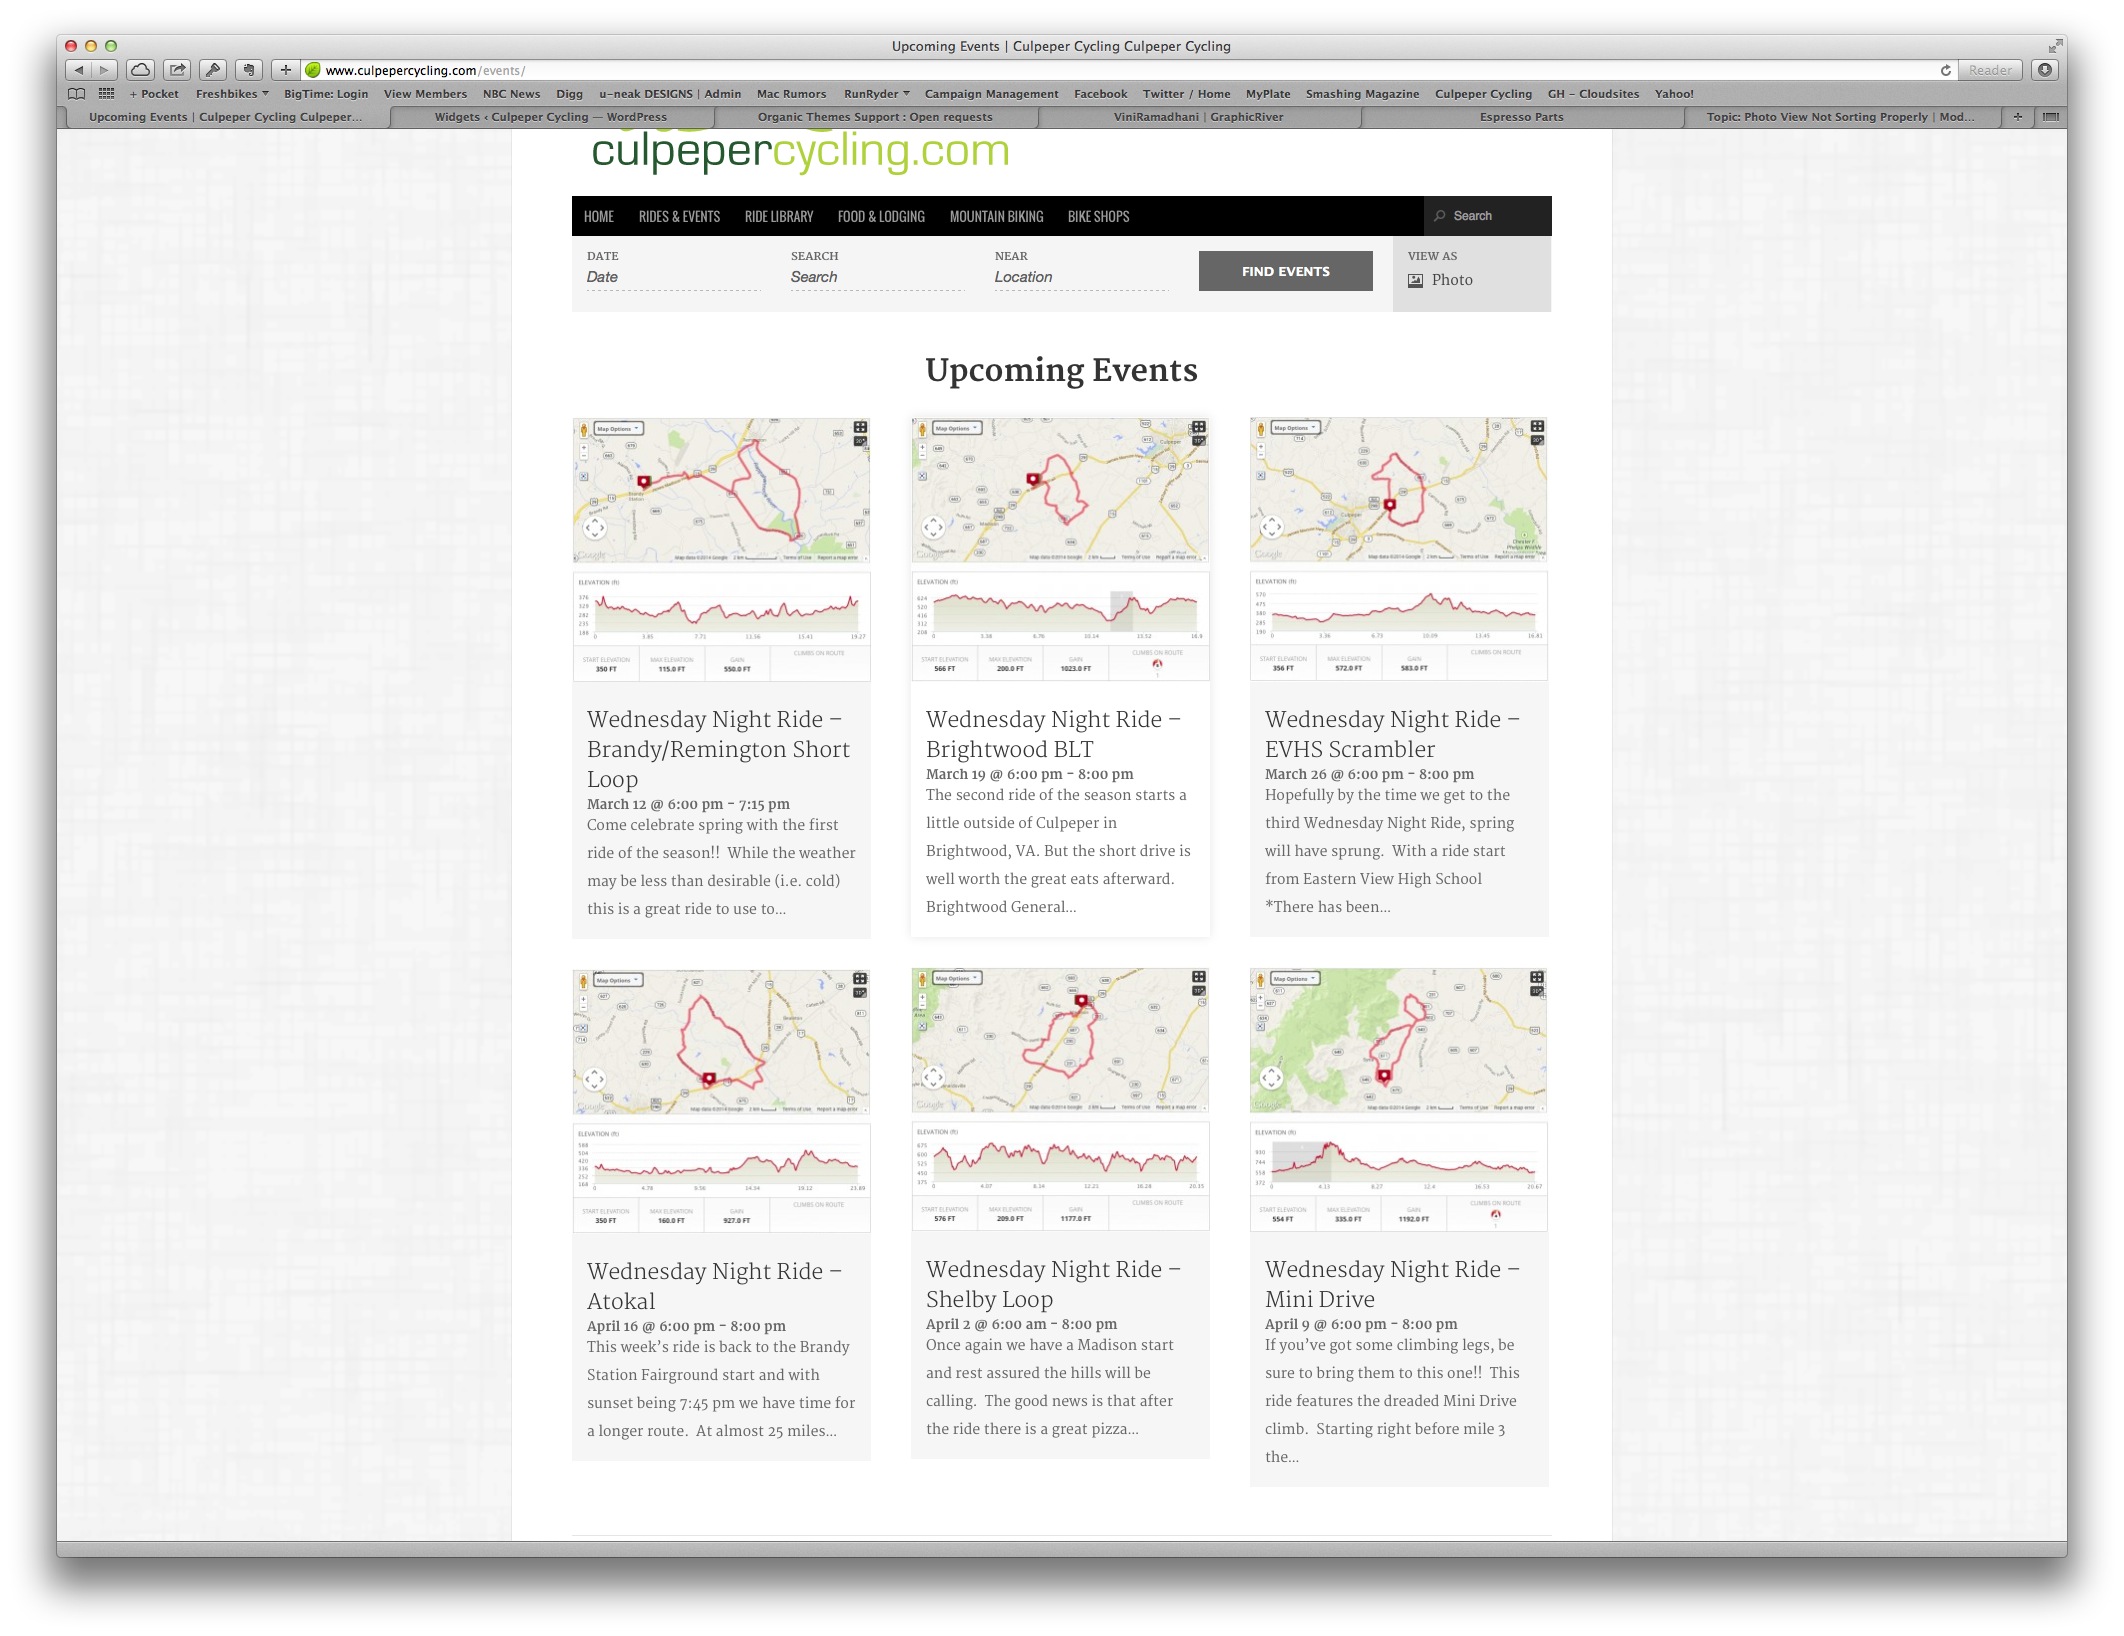Click the page reload icon
This screenshot has height=1636, width=2124.
tap(1945, 70)
